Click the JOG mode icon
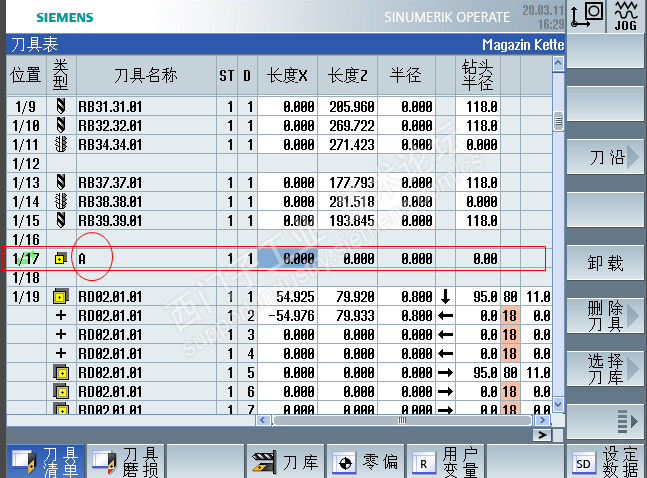647x478 pixels. [626, 16]
